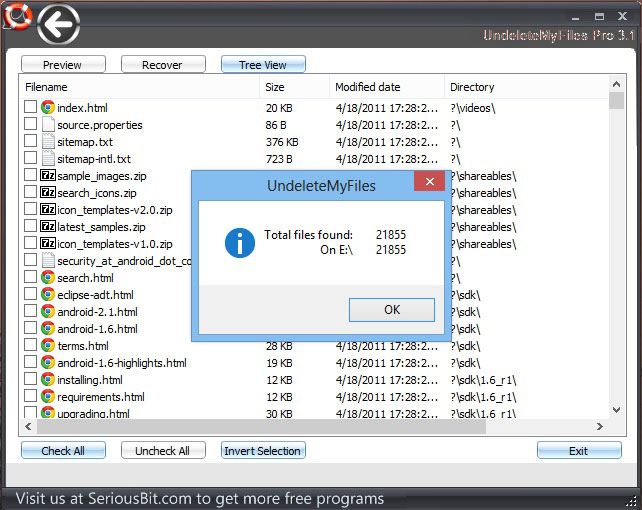
Task: Check the box for index.html
Action: (30, 106)
